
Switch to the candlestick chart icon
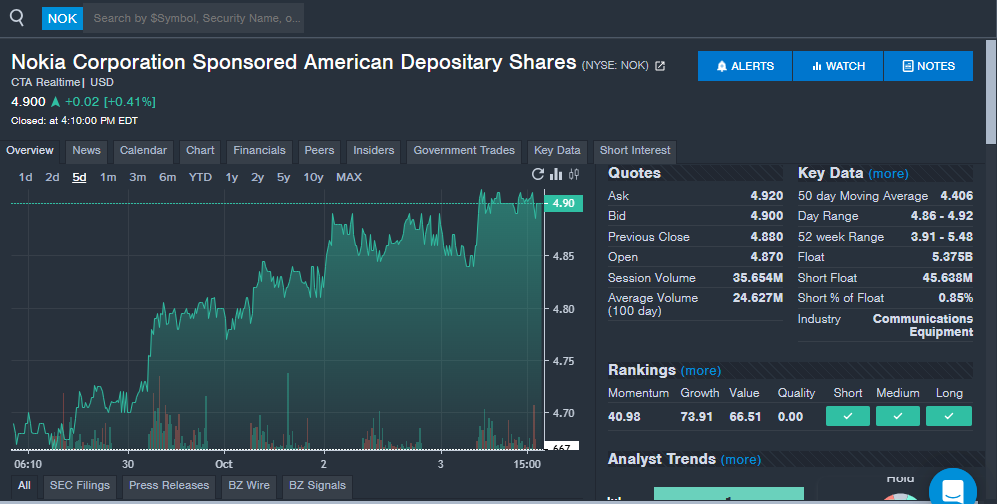pos(574,174)
